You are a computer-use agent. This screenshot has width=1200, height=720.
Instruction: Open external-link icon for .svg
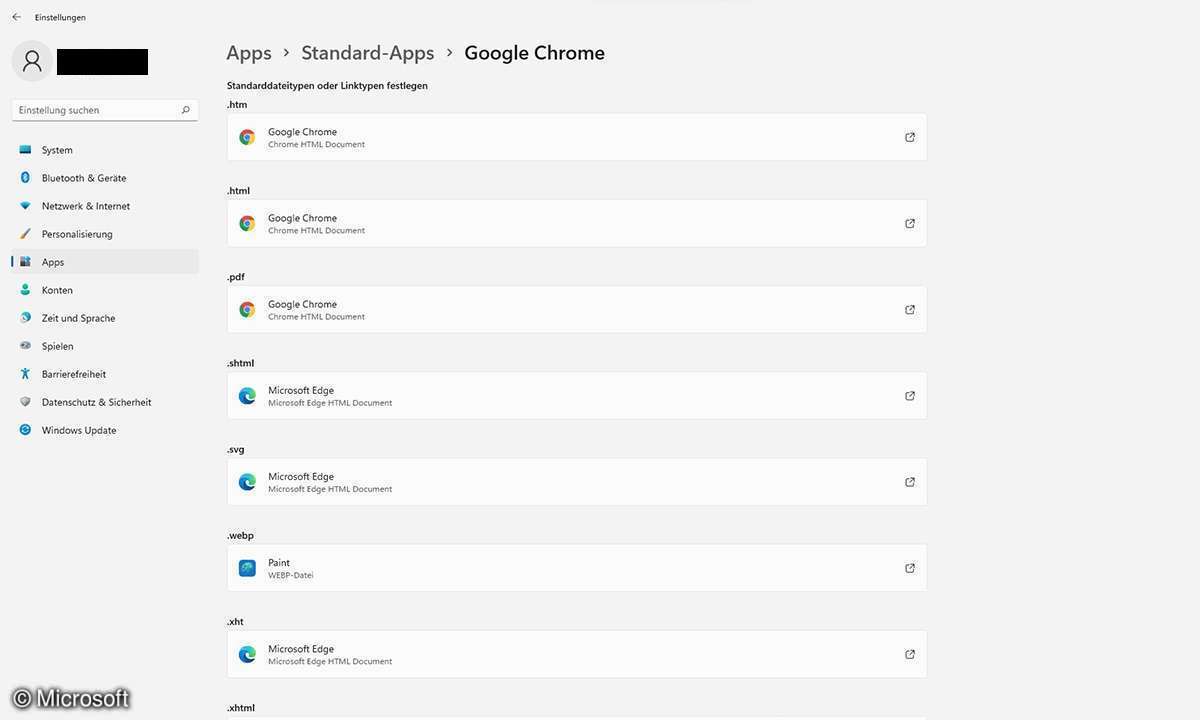(x=910, y=482)
